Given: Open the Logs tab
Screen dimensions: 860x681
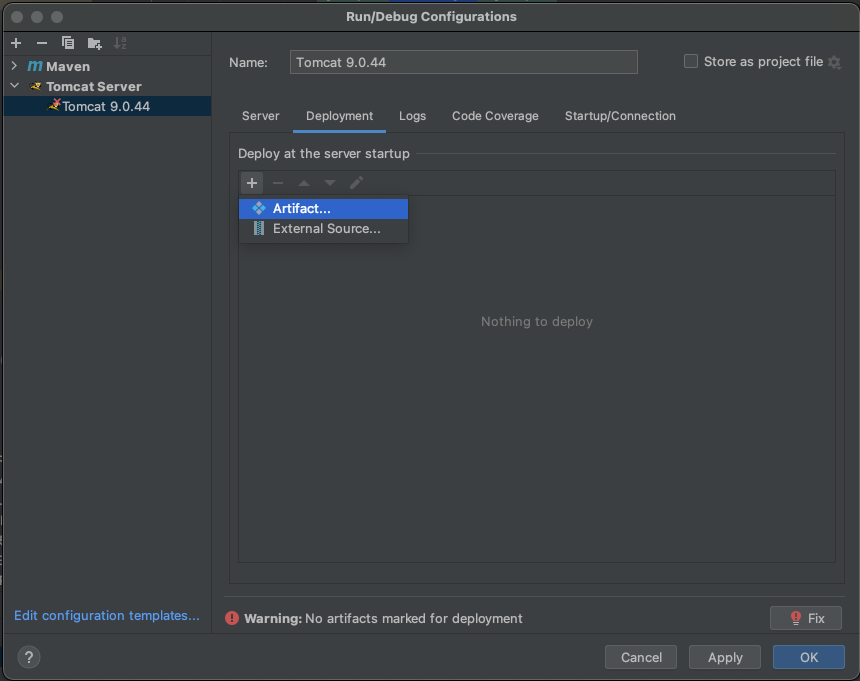Looking at the screenshot, I should click(x=412, y=116).
